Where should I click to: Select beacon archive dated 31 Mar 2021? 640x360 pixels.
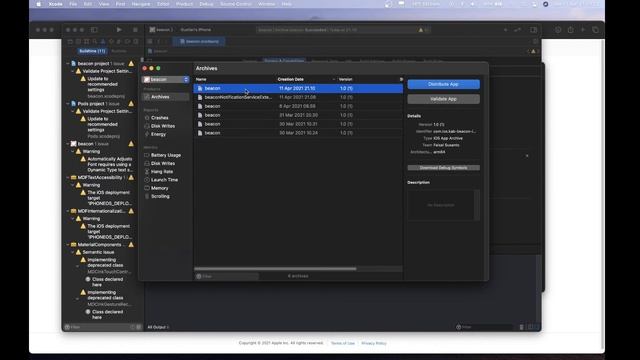pos(298,115)
